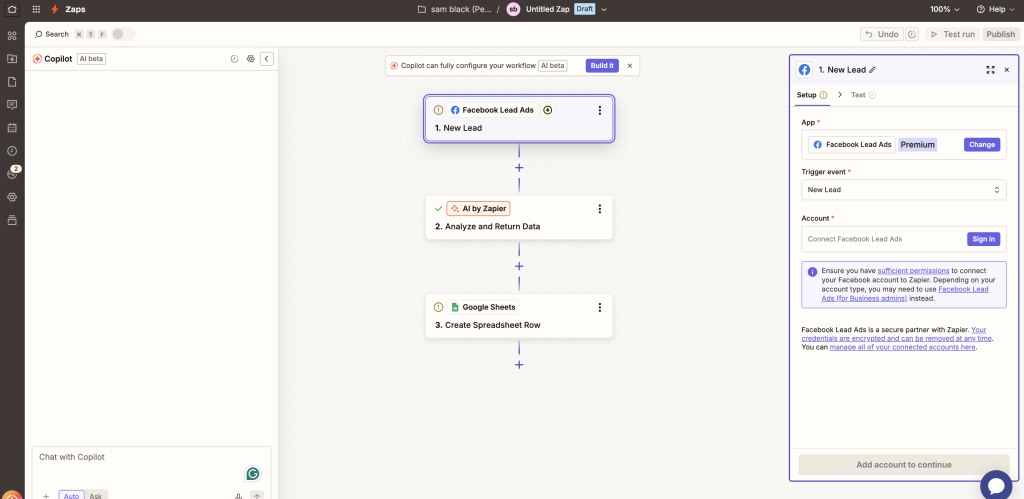Open the Google Sheets step menu
The height and width of the screenshot is (499, 1024).
coord(600,307)
